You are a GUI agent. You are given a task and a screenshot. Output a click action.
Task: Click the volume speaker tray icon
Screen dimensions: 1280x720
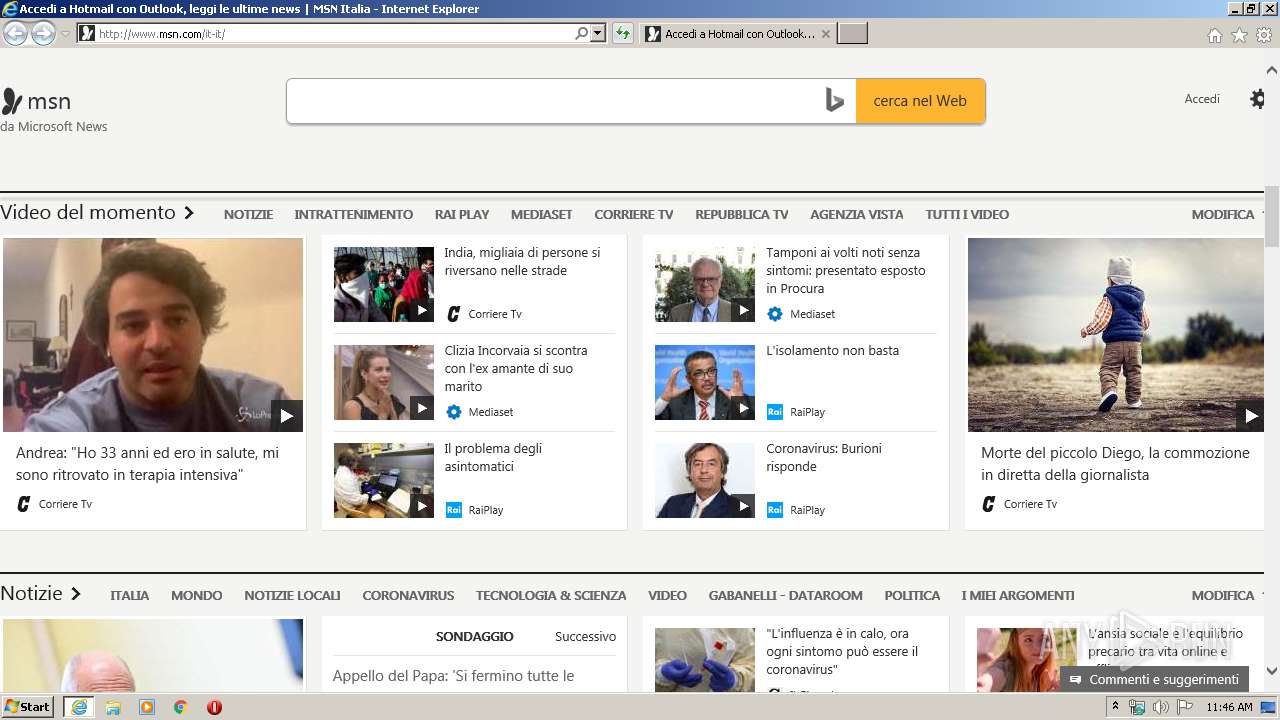point(1160,707)
